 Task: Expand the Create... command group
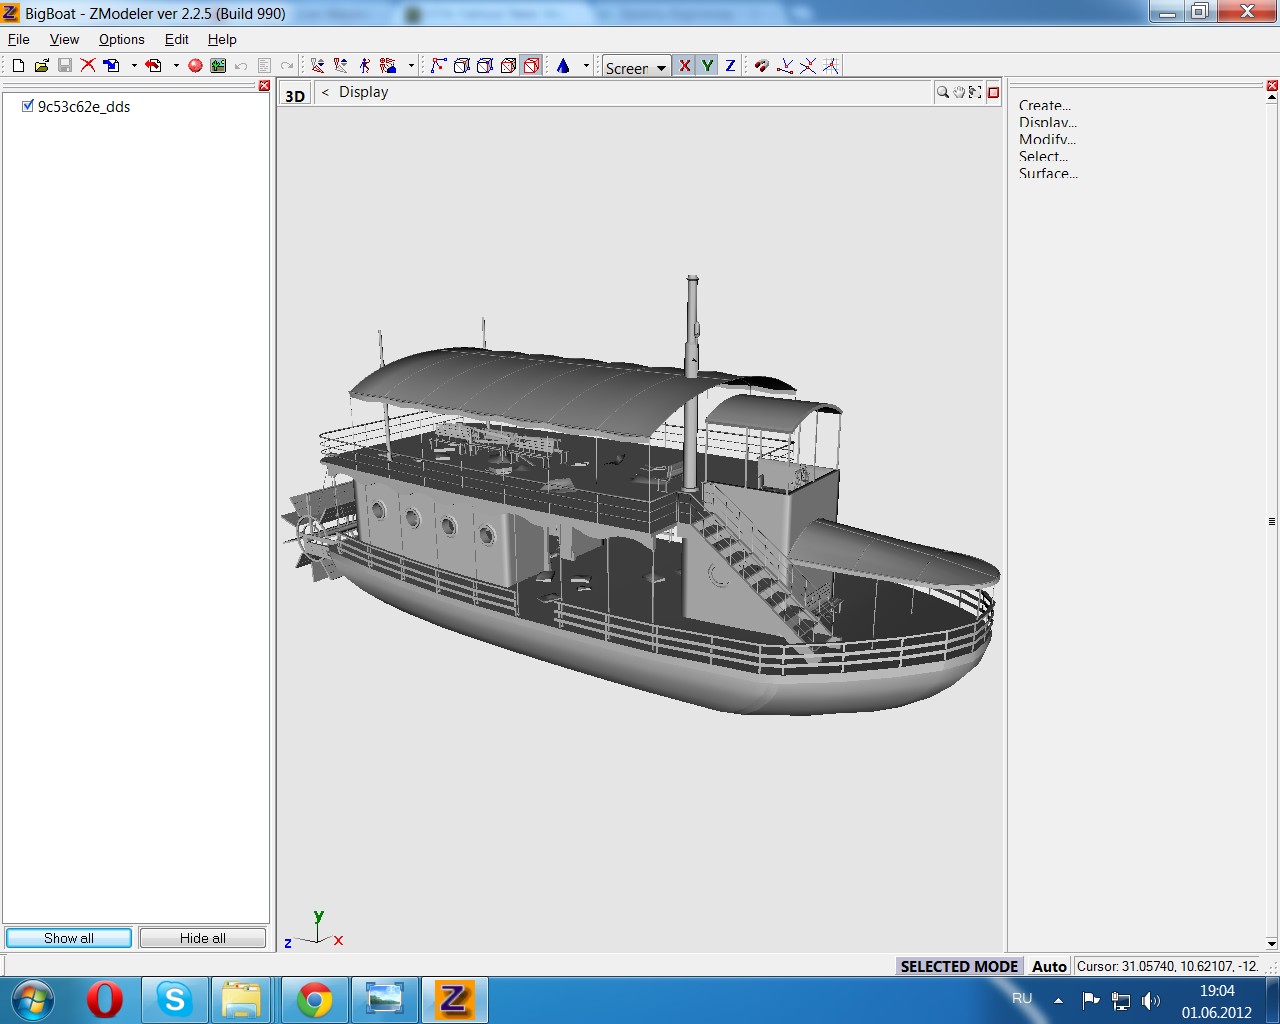pos(1044,105)
